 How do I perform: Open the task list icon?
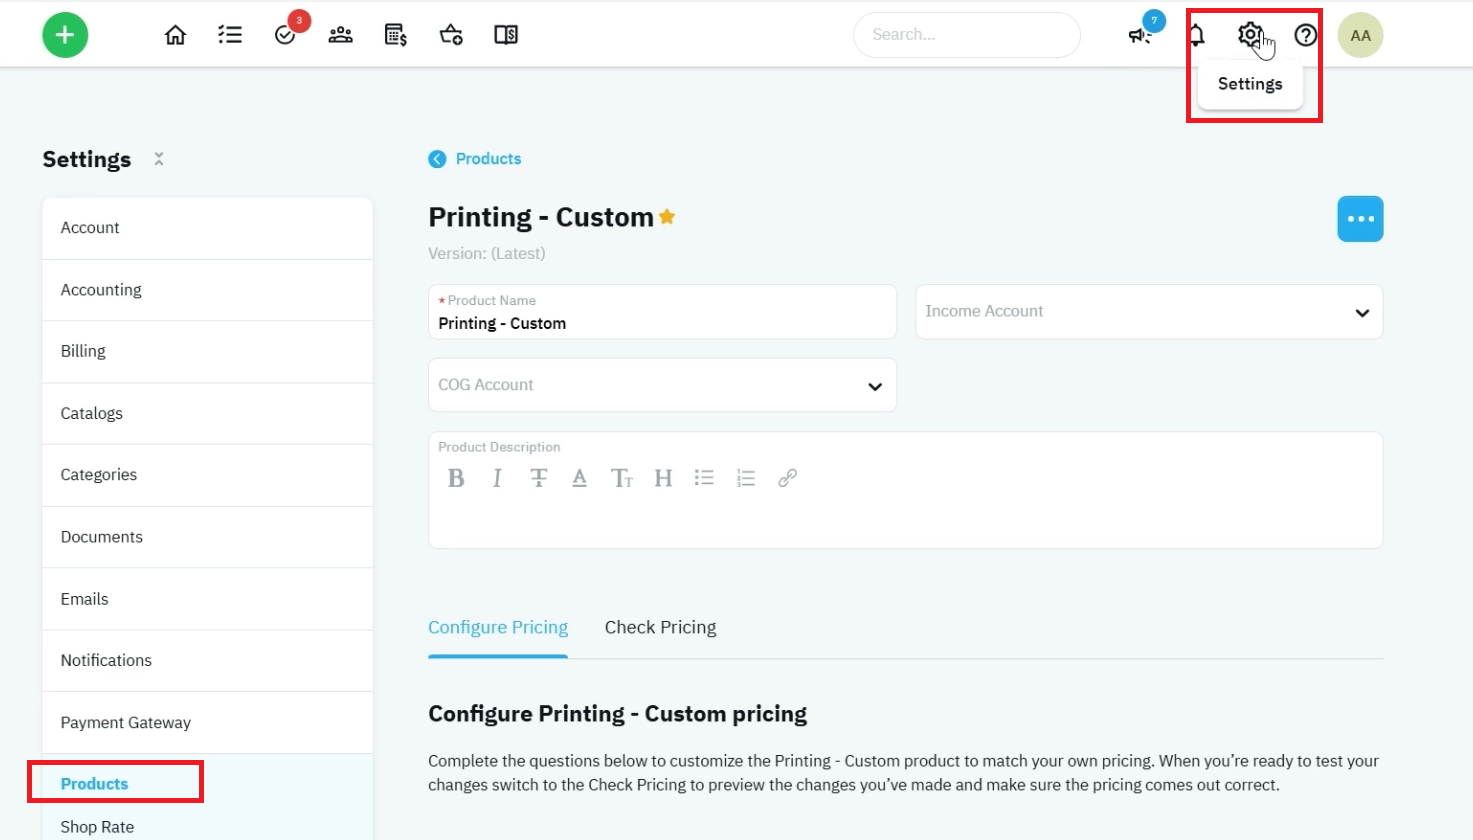click(x=230, y=35)
